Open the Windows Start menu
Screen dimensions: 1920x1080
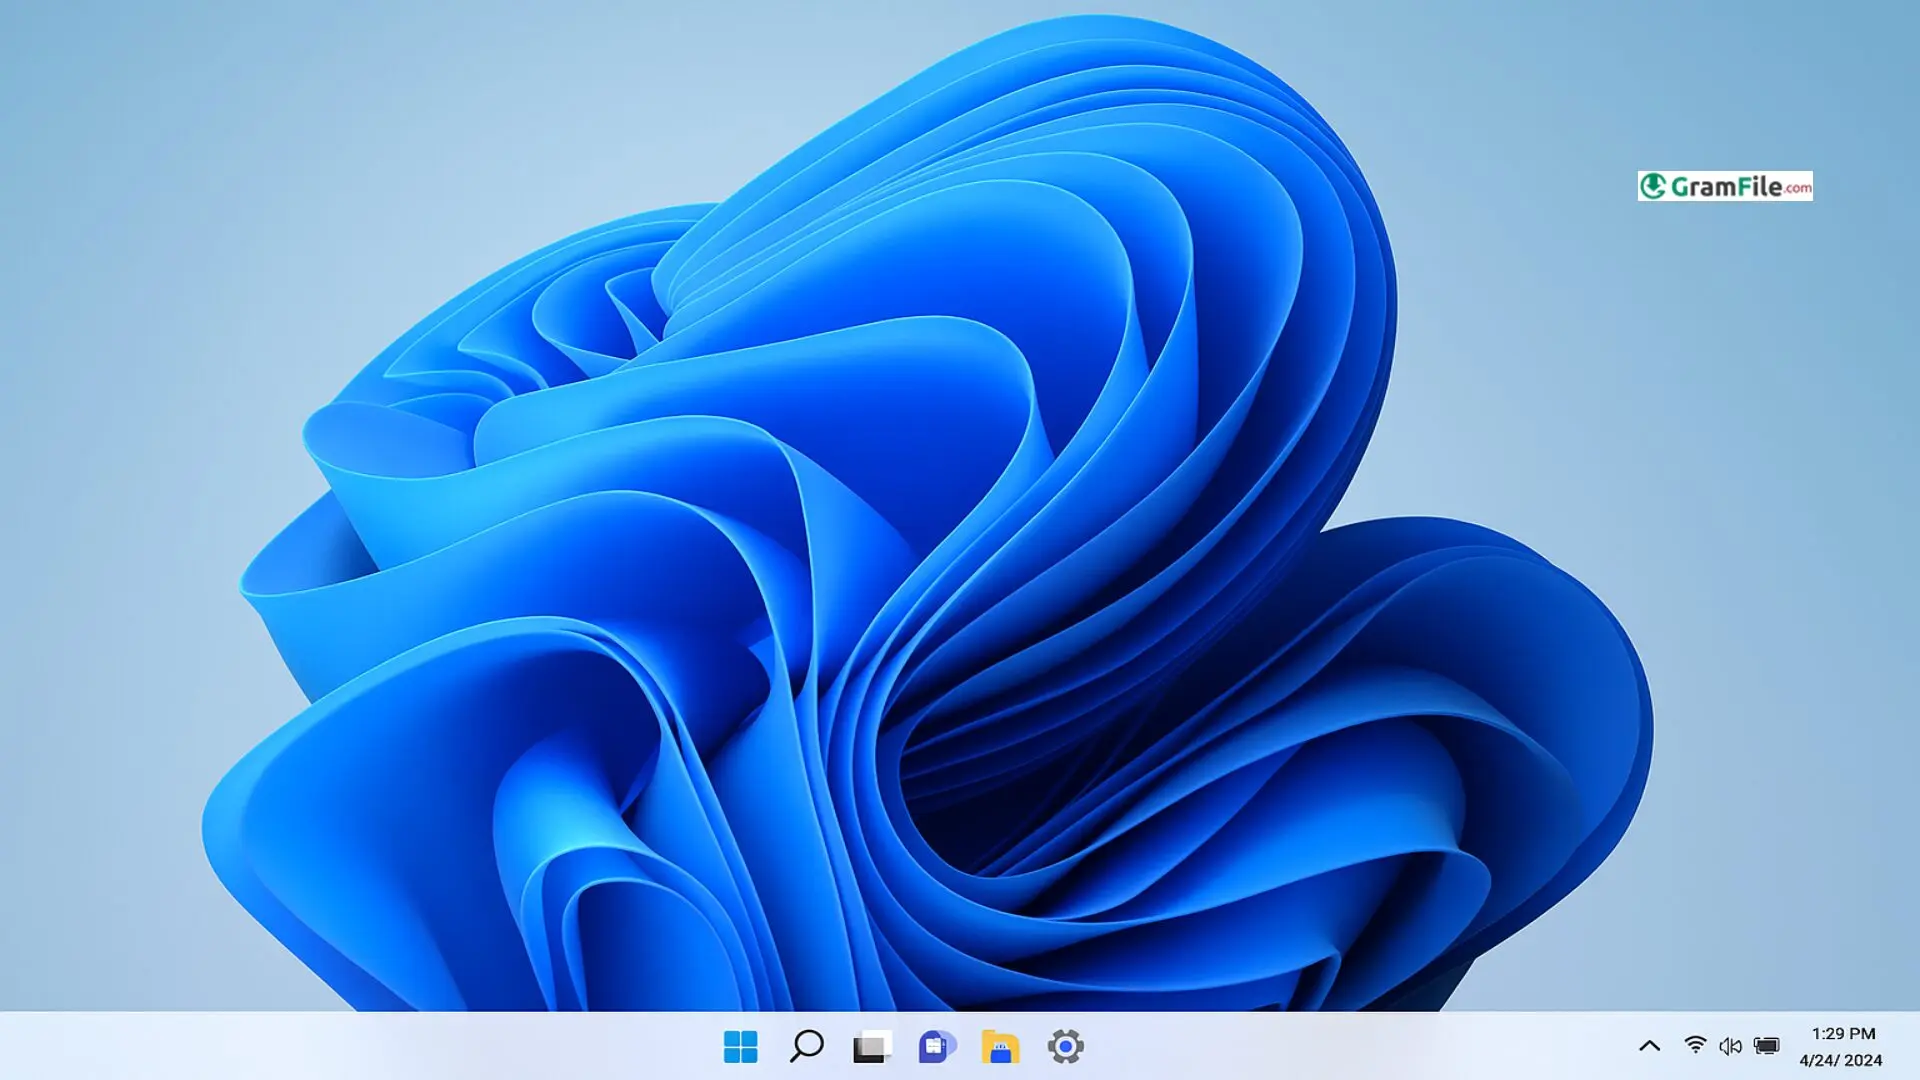click(740, 1047)
